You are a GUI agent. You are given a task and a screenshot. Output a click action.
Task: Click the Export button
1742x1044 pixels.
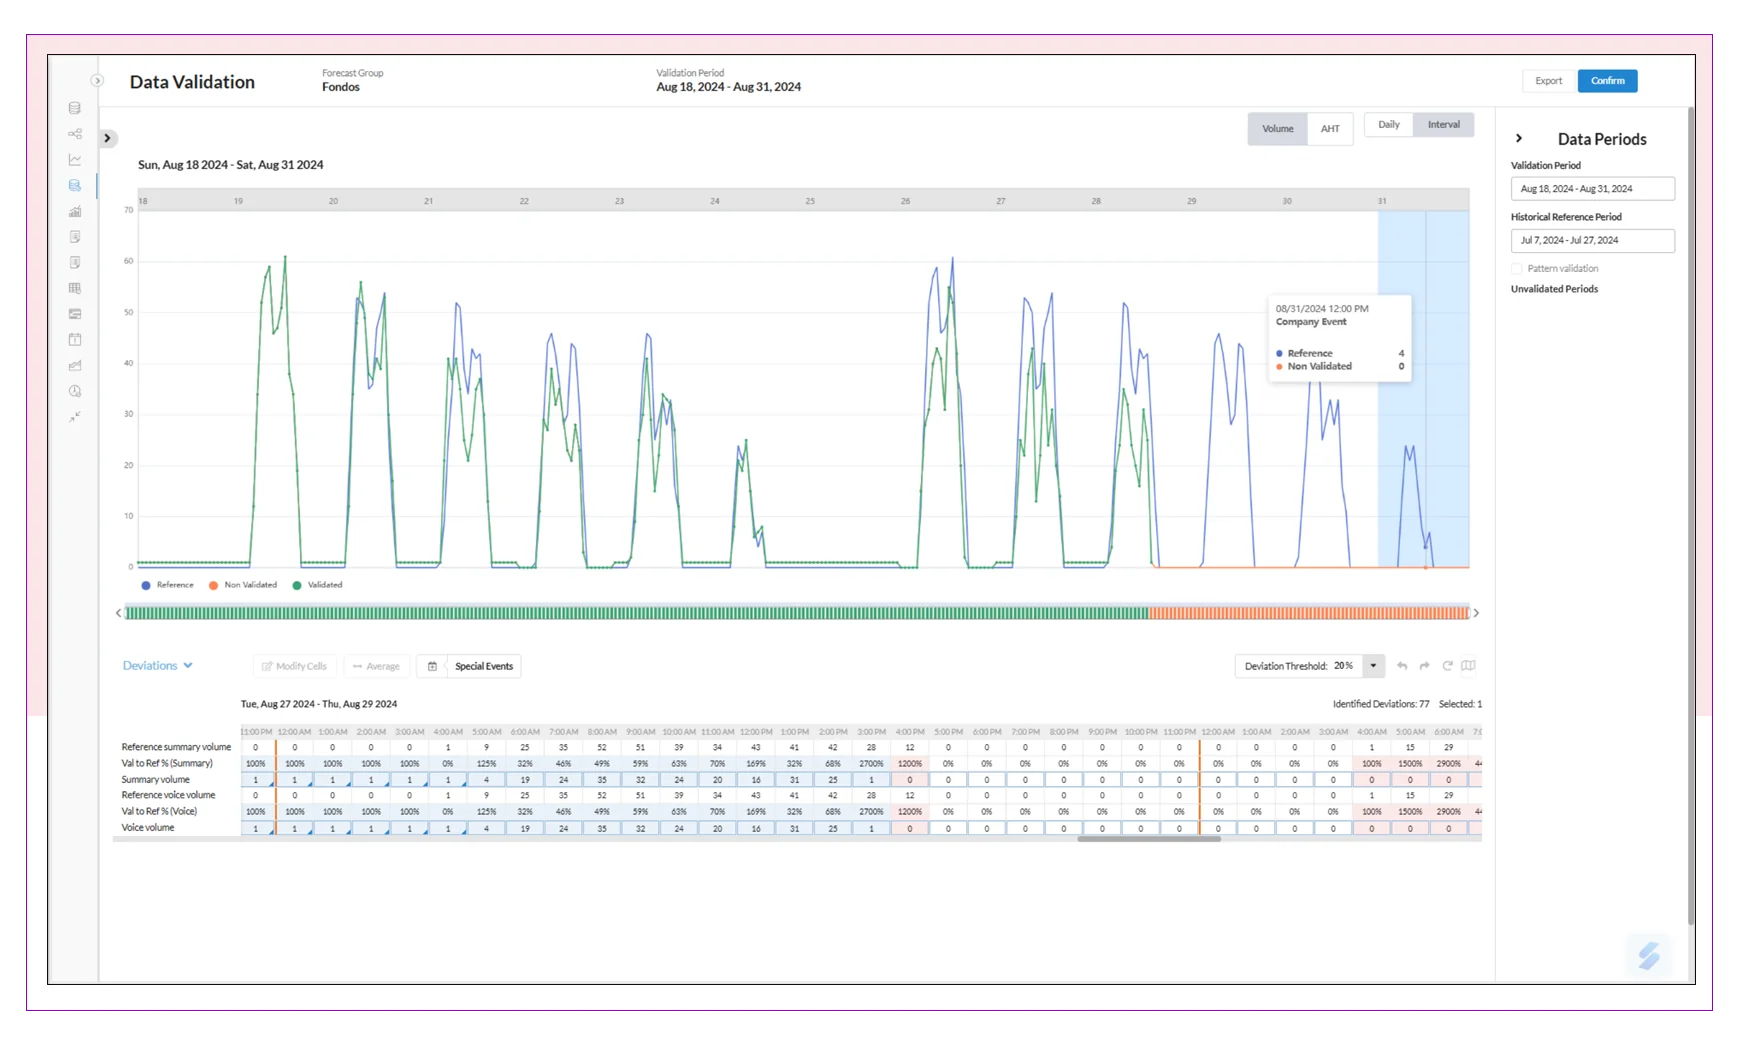[x=1548, y=81]
